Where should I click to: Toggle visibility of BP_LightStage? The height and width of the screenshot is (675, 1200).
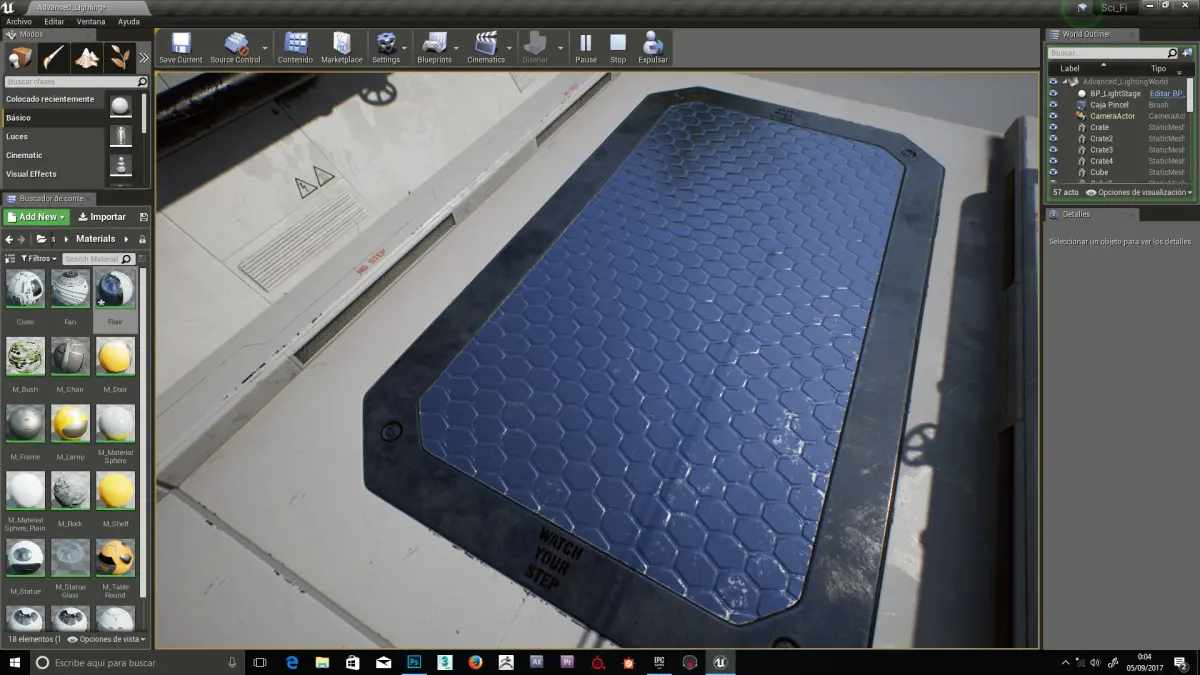coord(1053,93)
